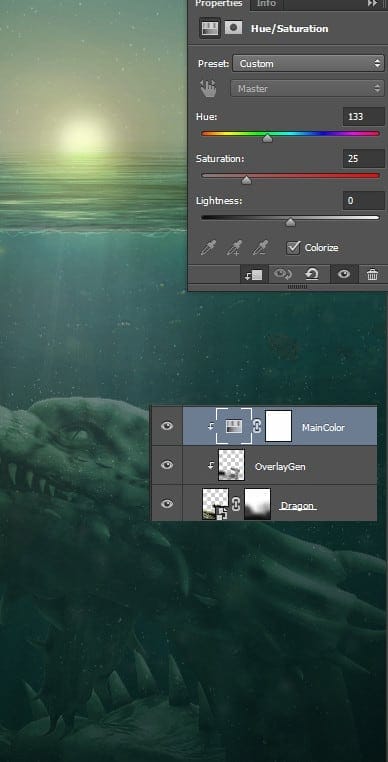Image resolution: width=388 pixels, height=762 pixels.
Task: Select the MainColor white layer mask thumbnail
Action: [x=279, y=426]
